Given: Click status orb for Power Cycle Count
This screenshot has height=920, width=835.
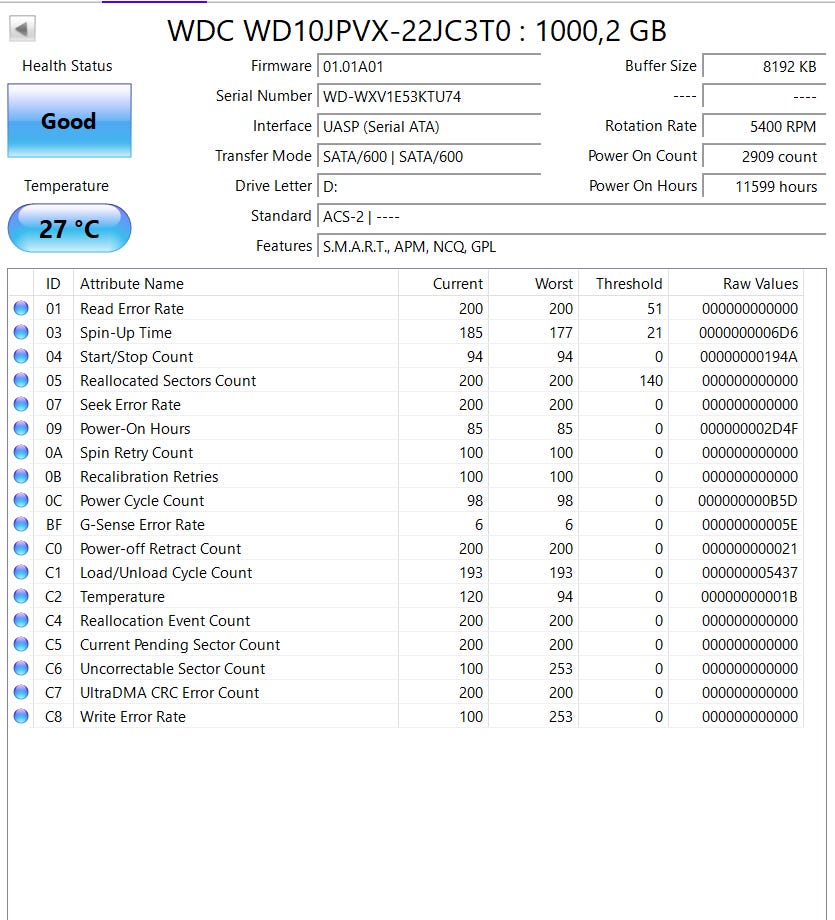Looking at the screenshot, I should point(21,500).
